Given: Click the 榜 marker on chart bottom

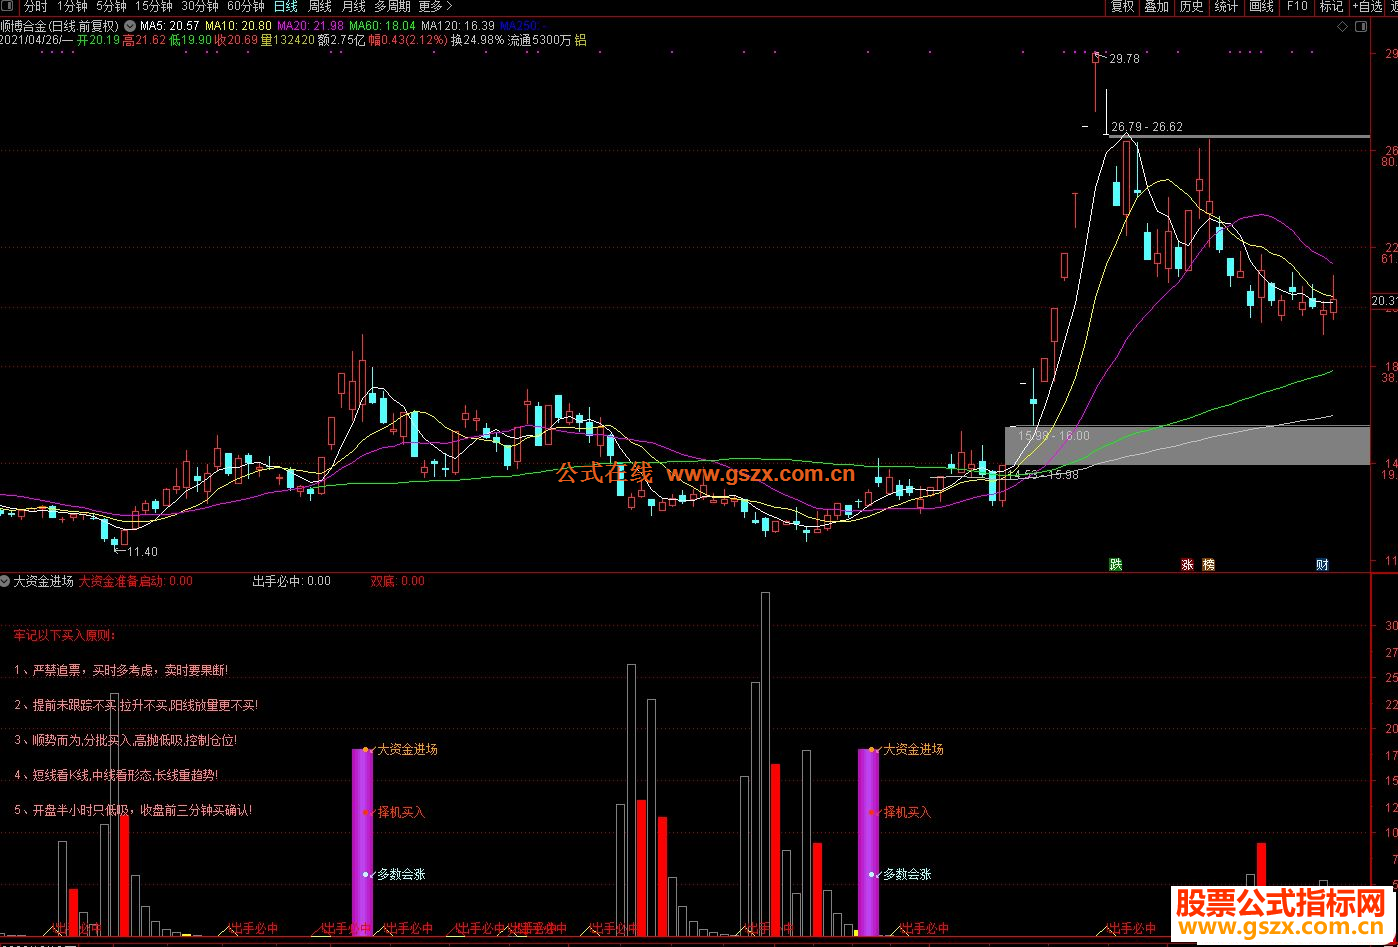Looking at the screenshot, I should [1208, 565].
